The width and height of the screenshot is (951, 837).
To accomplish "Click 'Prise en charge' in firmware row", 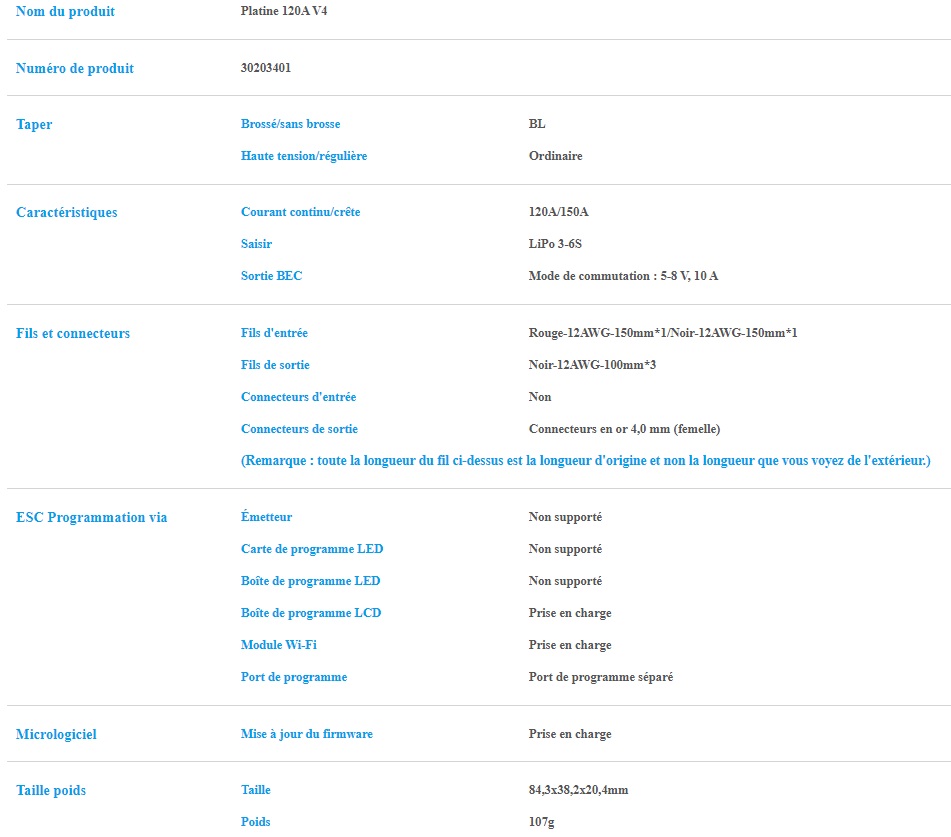I will coord(570,734).
